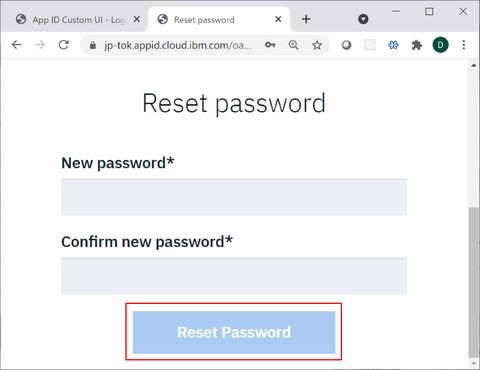Reload the current page

click(64, 45)
